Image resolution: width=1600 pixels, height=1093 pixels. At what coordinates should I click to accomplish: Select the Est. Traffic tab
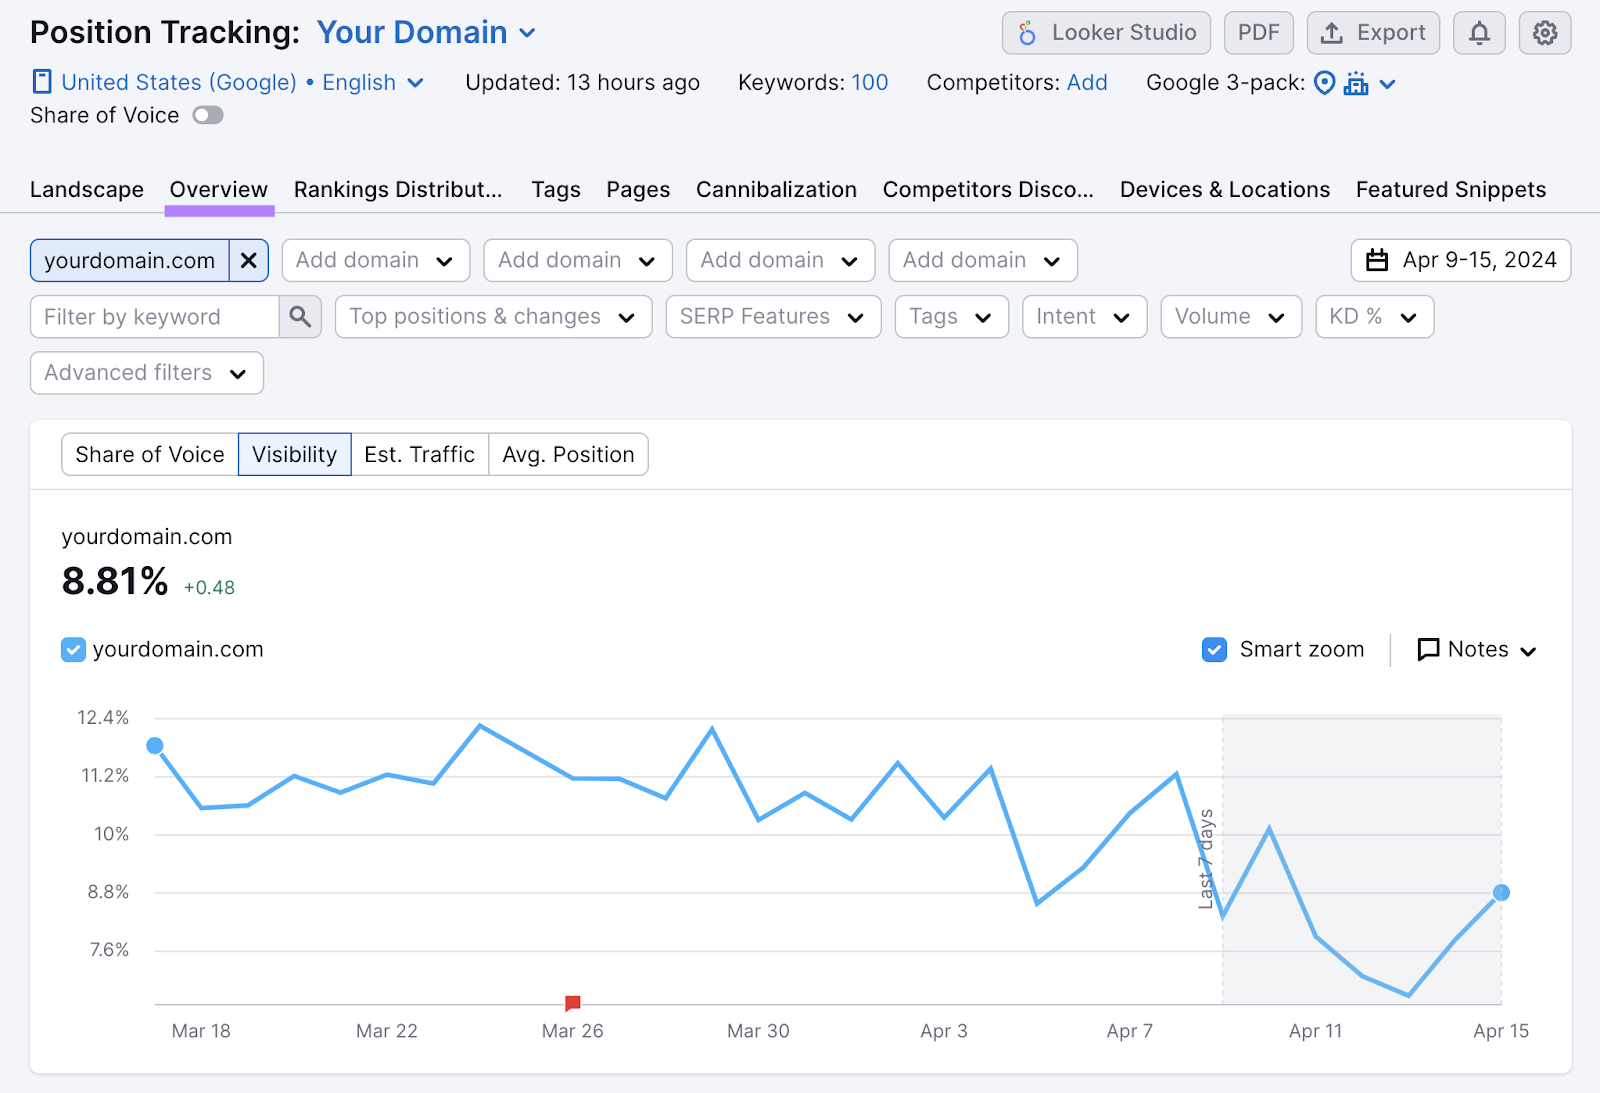pyautogui.click(x=419, y=454)
